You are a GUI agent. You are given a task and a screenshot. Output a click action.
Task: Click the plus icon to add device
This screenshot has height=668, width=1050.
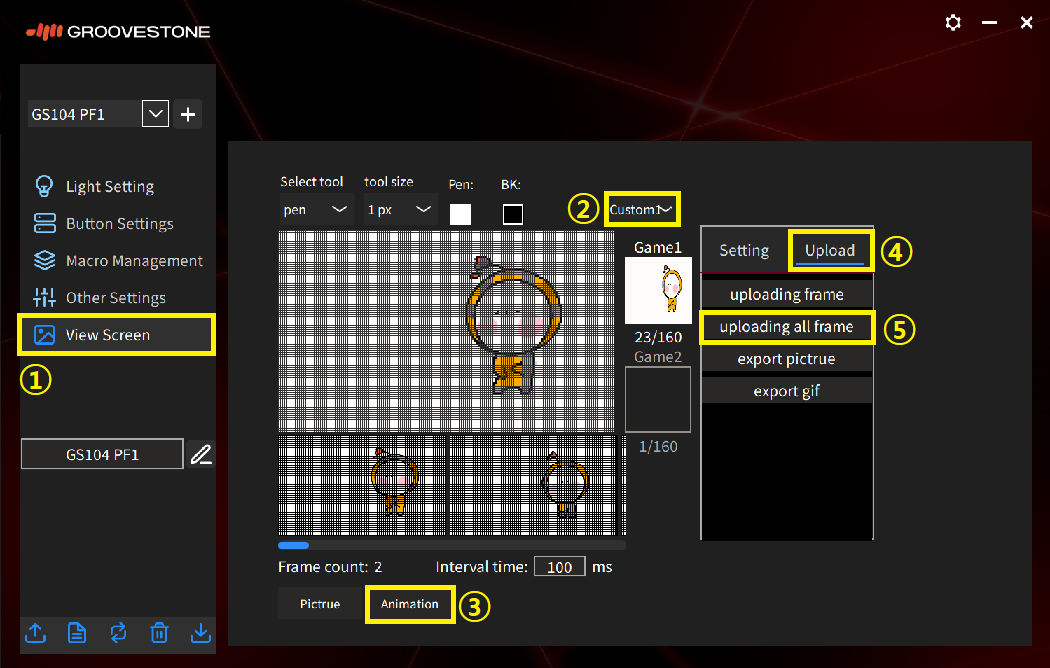pos(188,114)
